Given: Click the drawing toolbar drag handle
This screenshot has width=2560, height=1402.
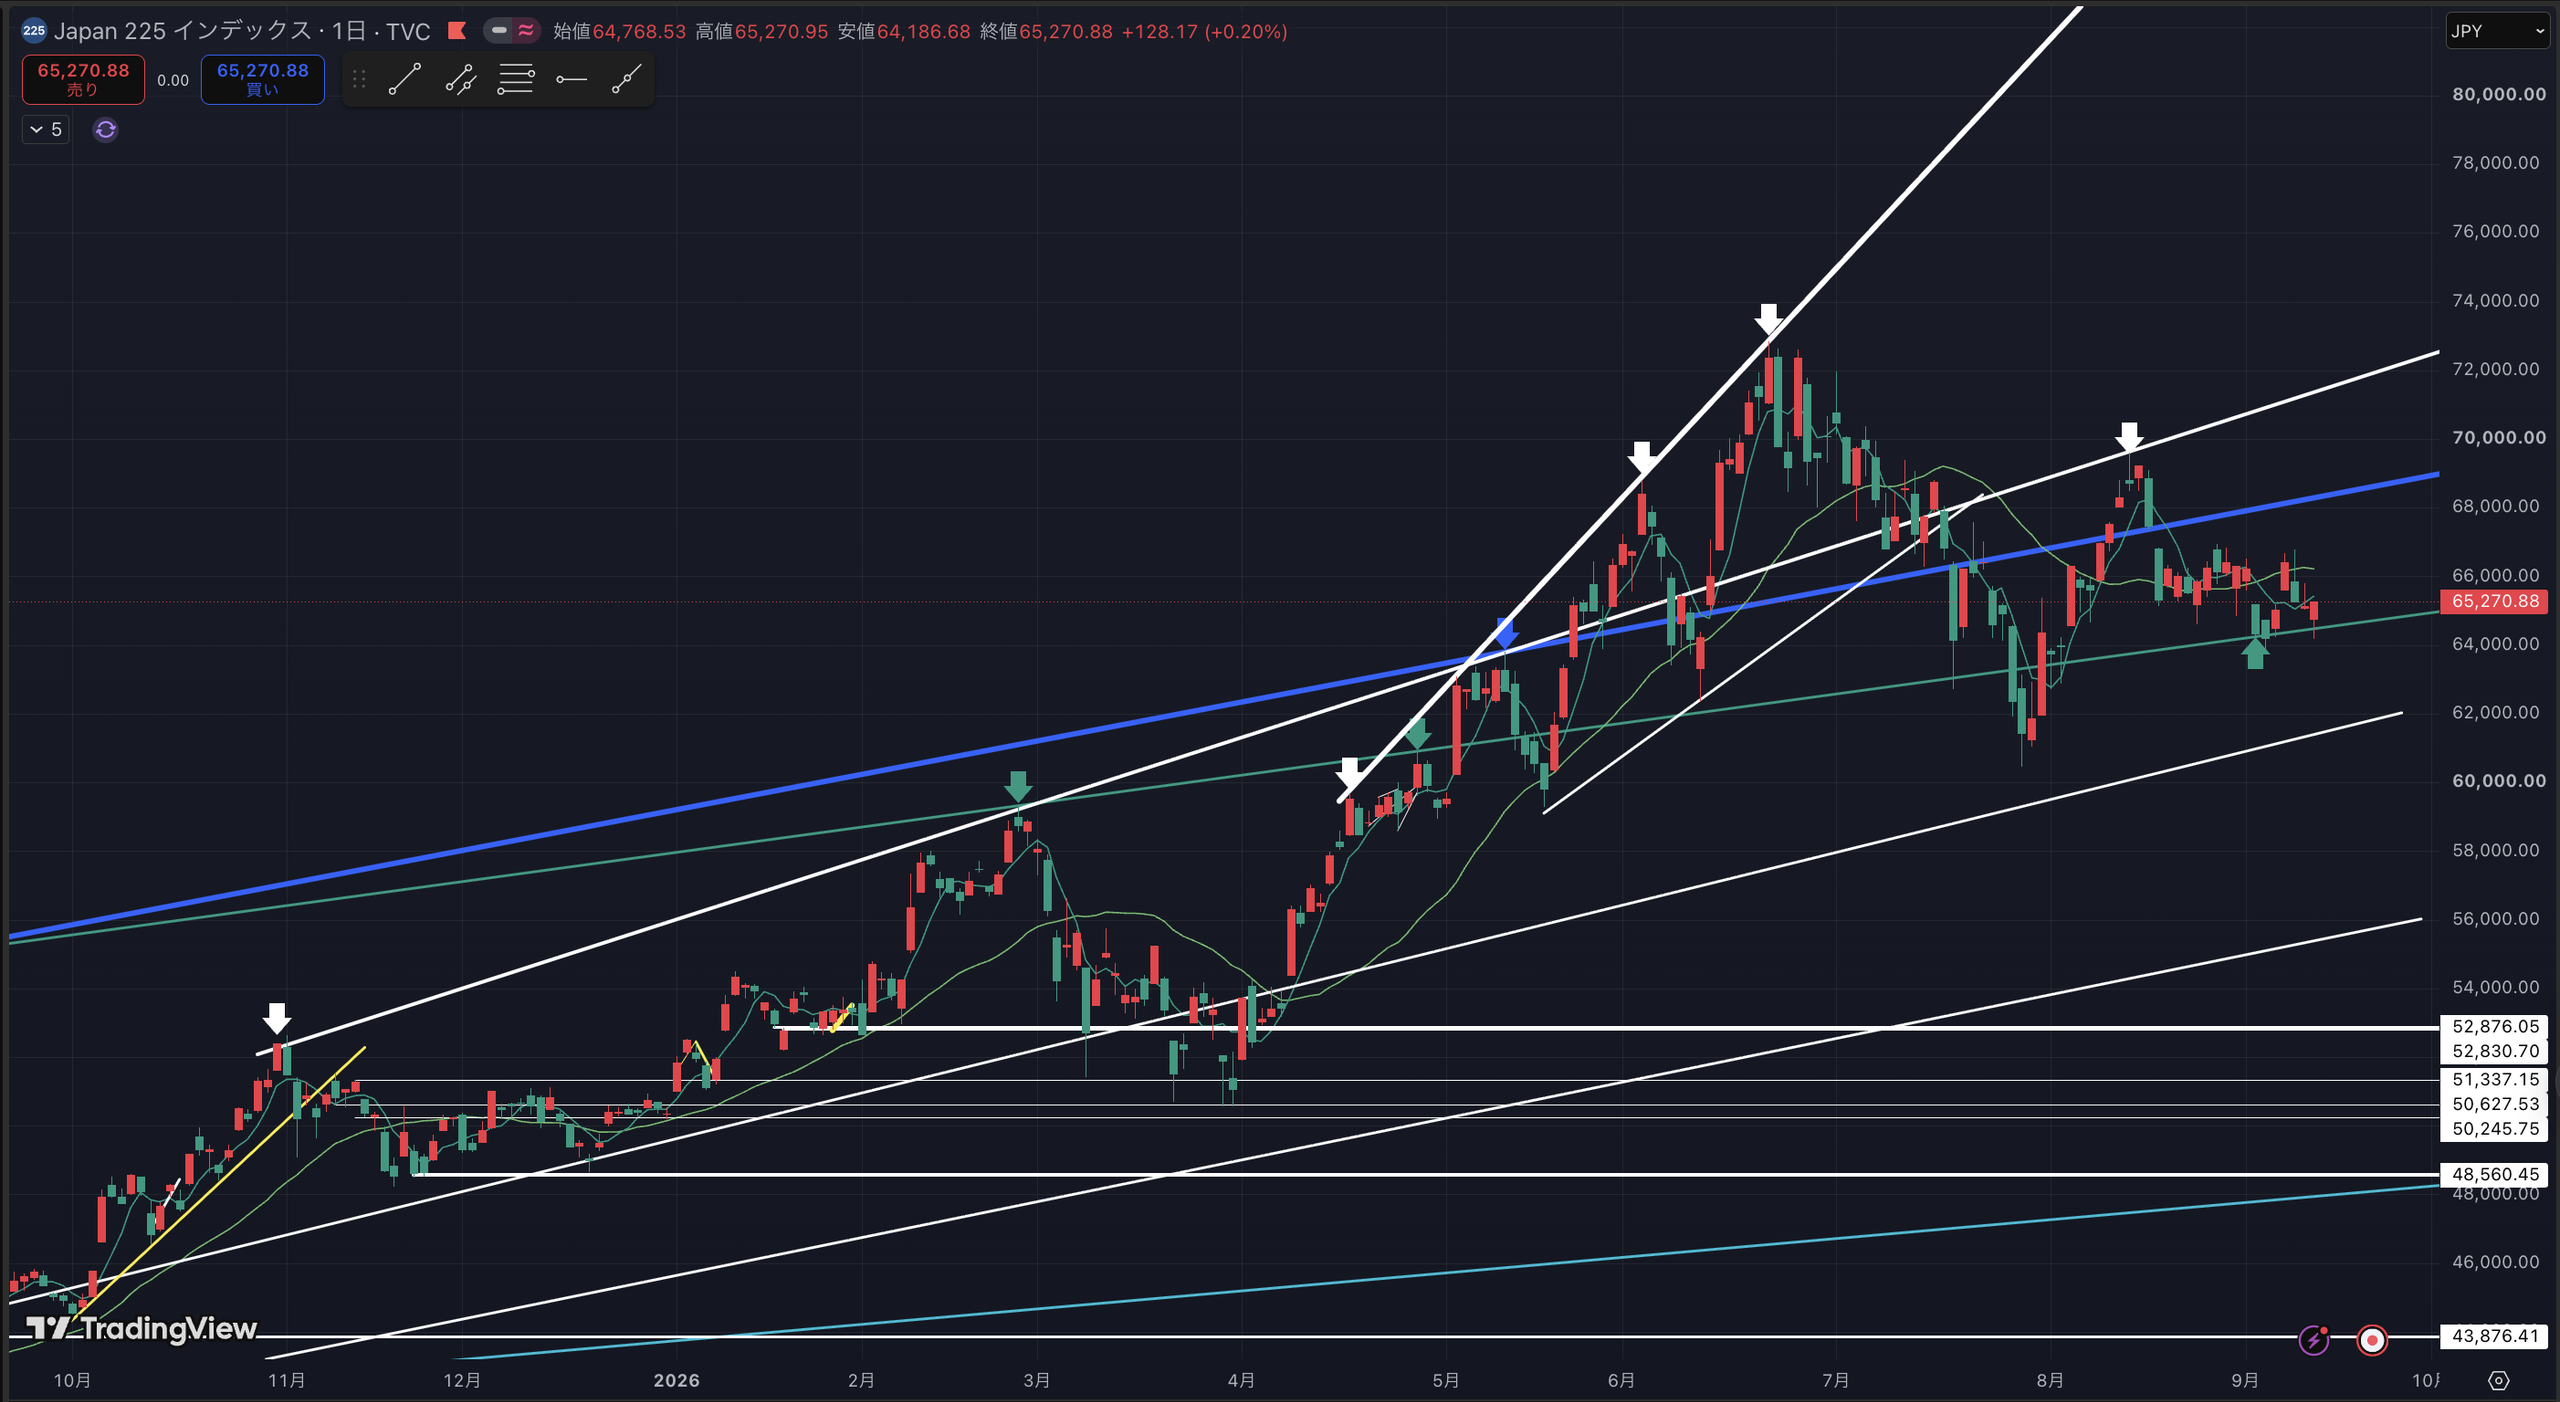Looking at the screenshot, I should (x=359, y=79).
